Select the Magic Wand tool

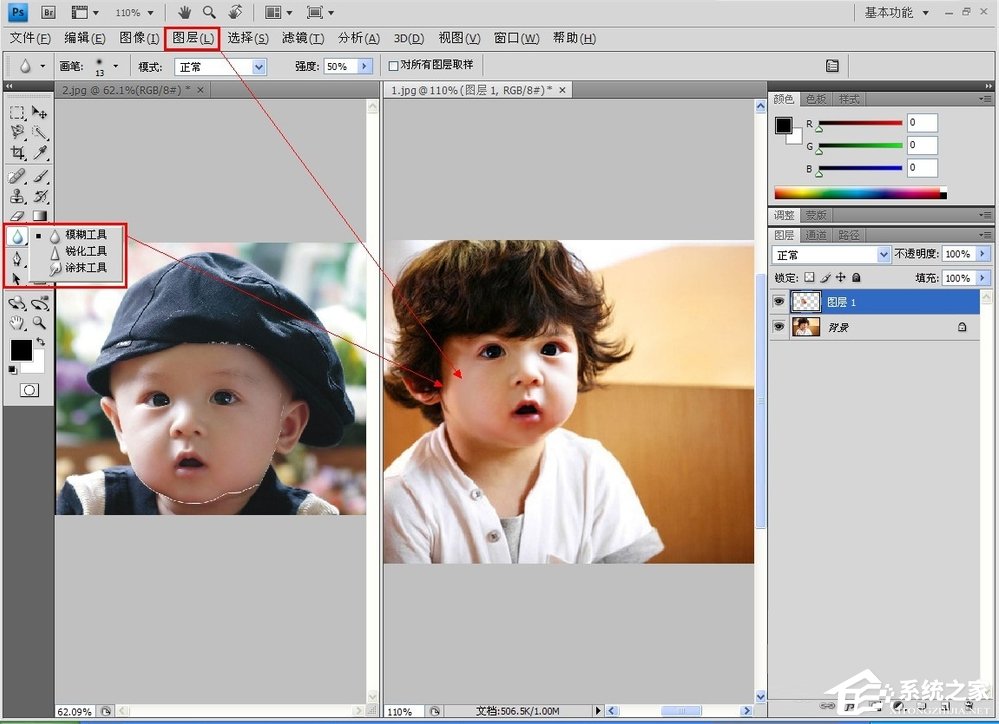40,133
